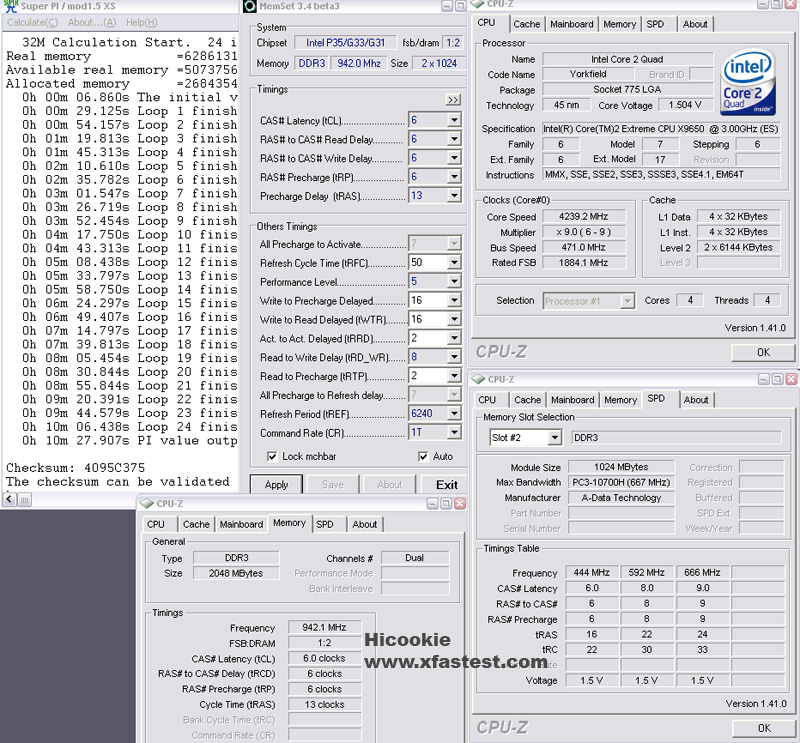Click the Chipset Intel P35/G33/G31 field
The width and height of the screenshot is (800, 743).
coord(345,43)
